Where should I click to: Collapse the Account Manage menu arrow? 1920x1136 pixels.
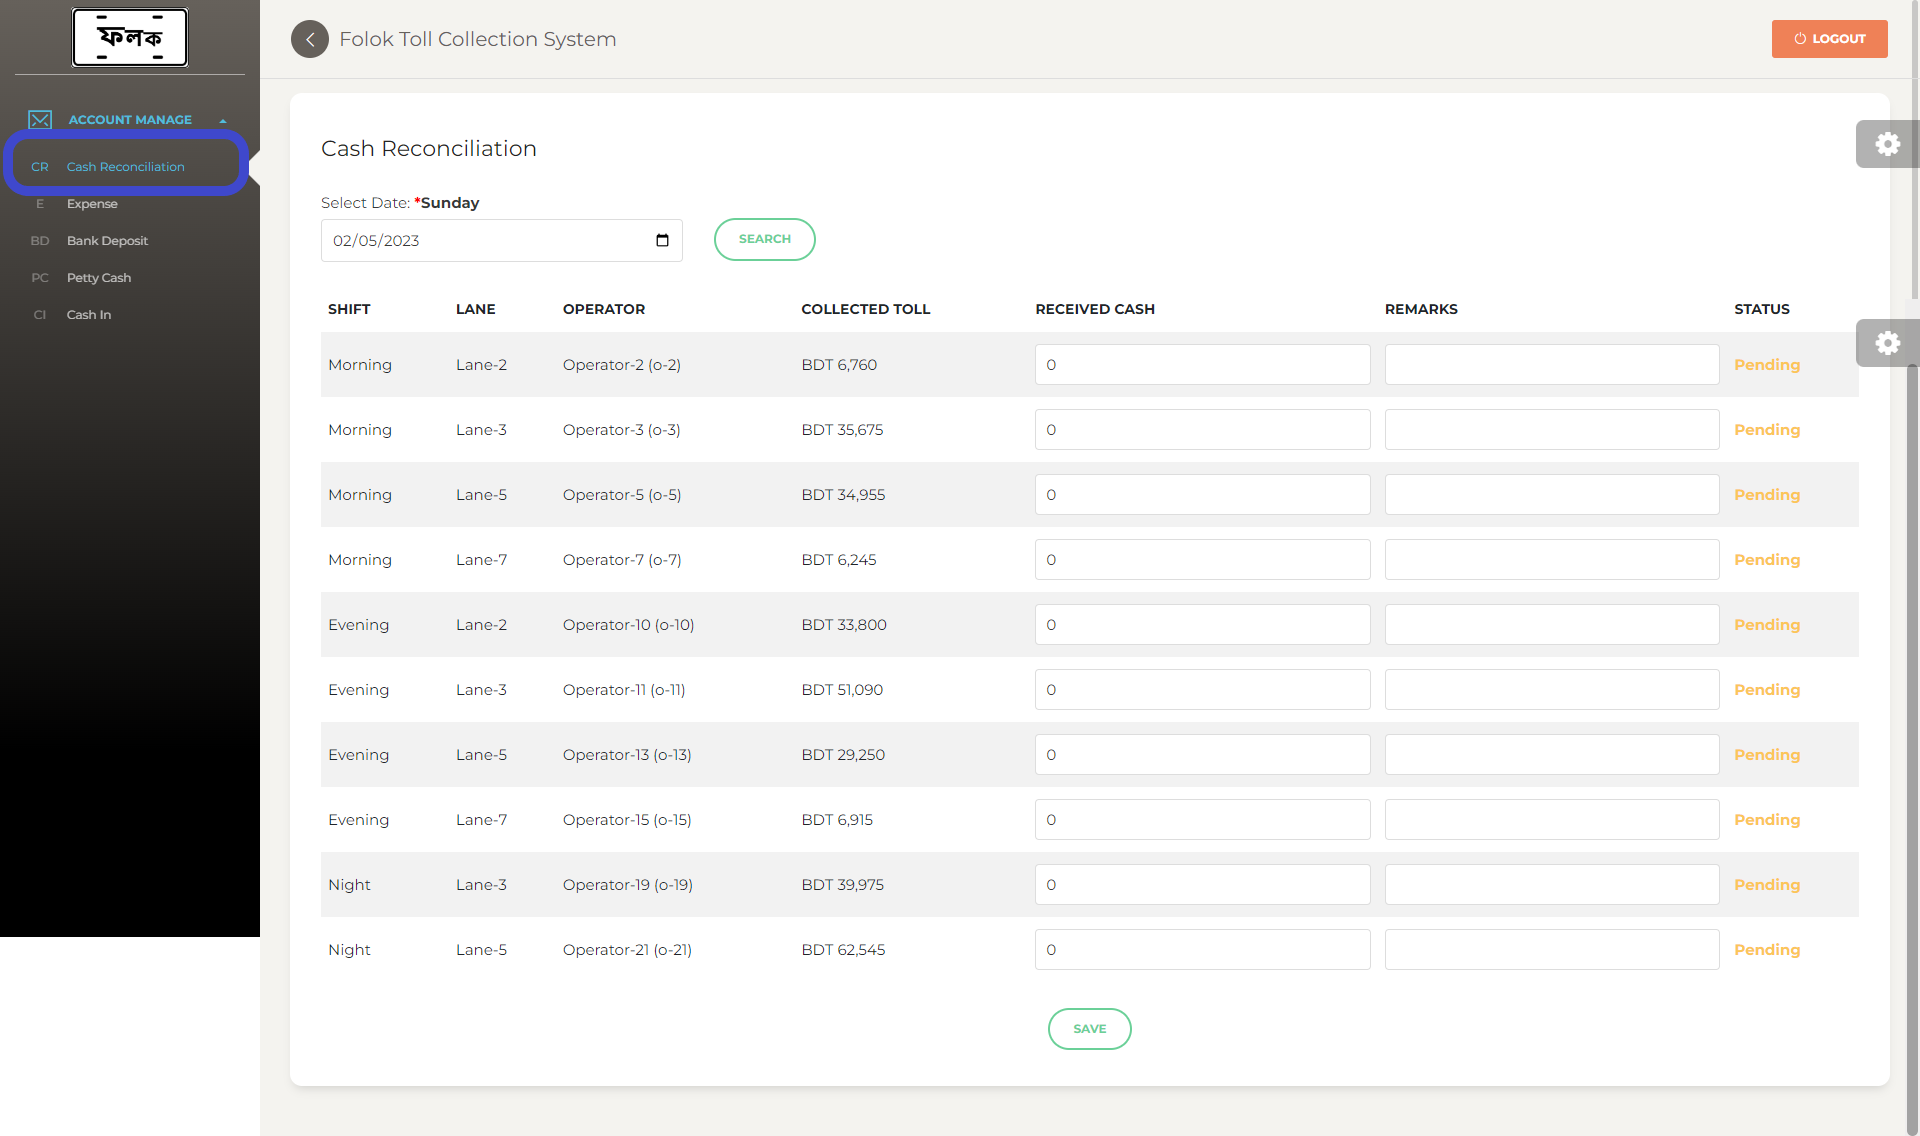pos(223,120)
